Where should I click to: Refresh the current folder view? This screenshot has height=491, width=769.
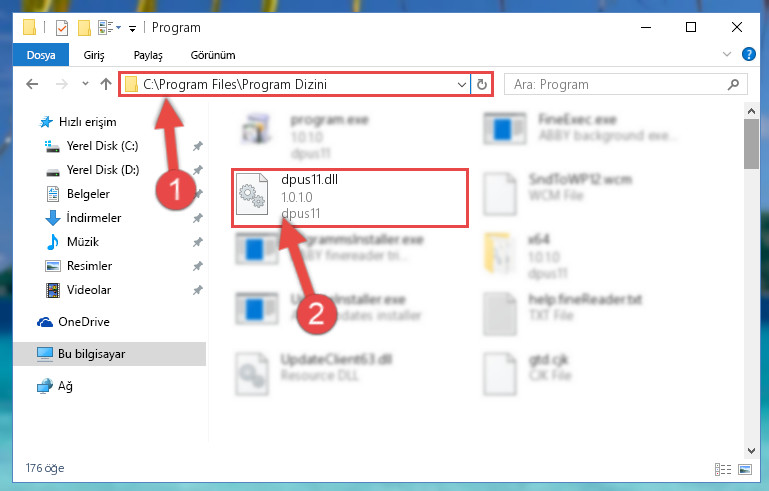(x=482, y=84)
